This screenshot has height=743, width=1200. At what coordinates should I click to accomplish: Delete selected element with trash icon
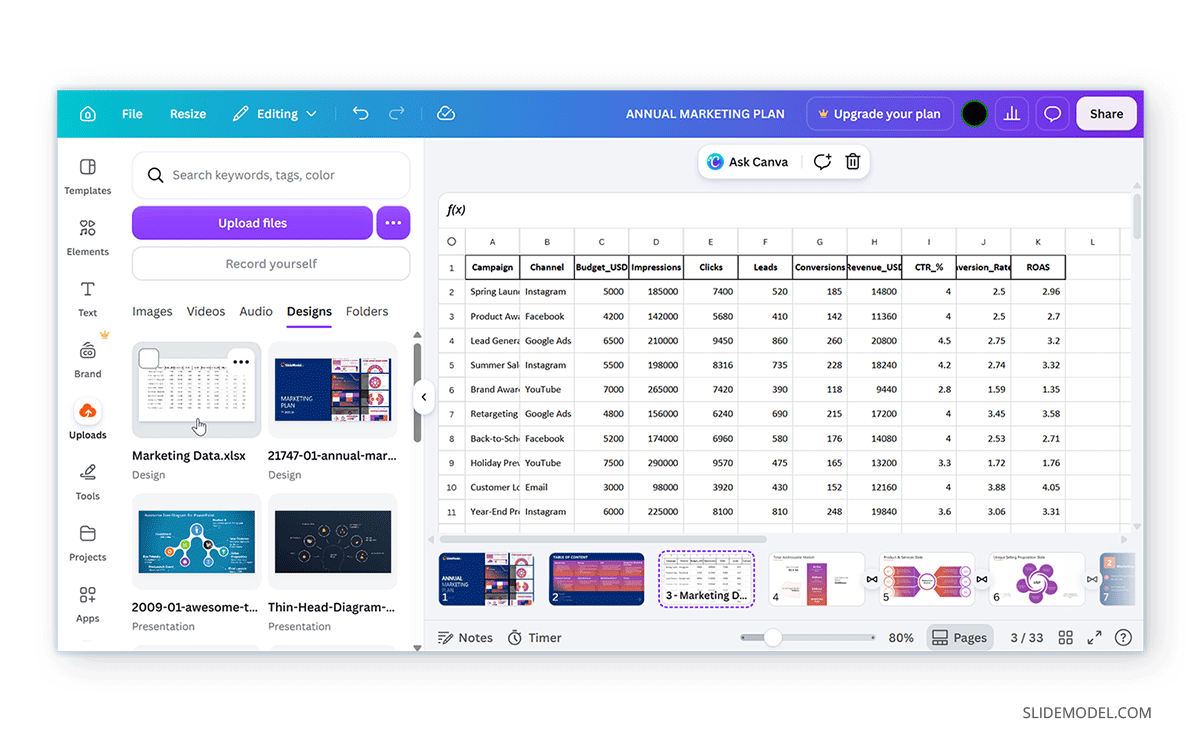click(x=853, y=162)
